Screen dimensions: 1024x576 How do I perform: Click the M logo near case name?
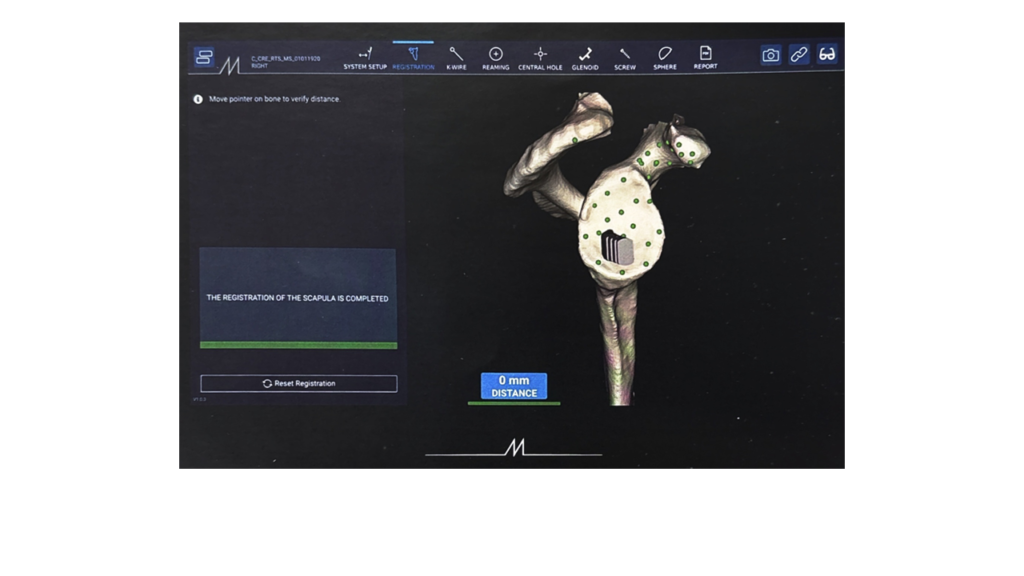point(229,65)
